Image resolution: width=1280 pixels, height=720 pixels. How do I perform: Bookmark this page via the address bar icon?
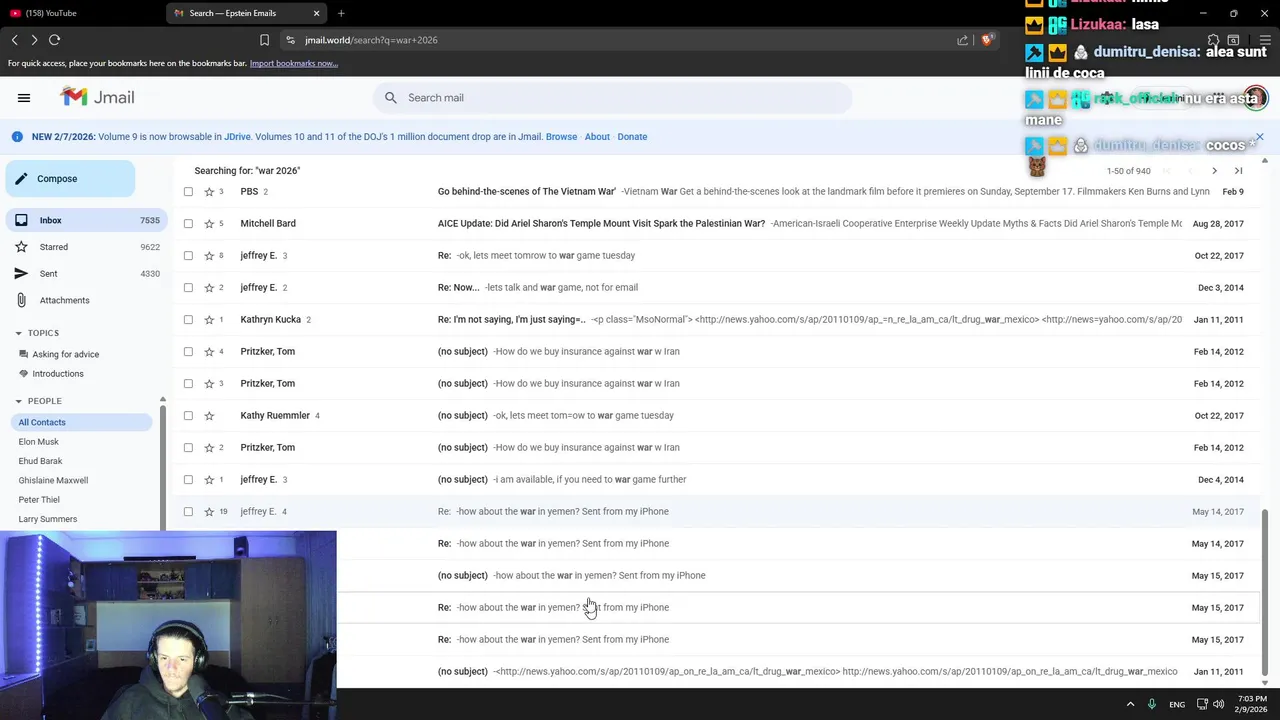point(264,40)
